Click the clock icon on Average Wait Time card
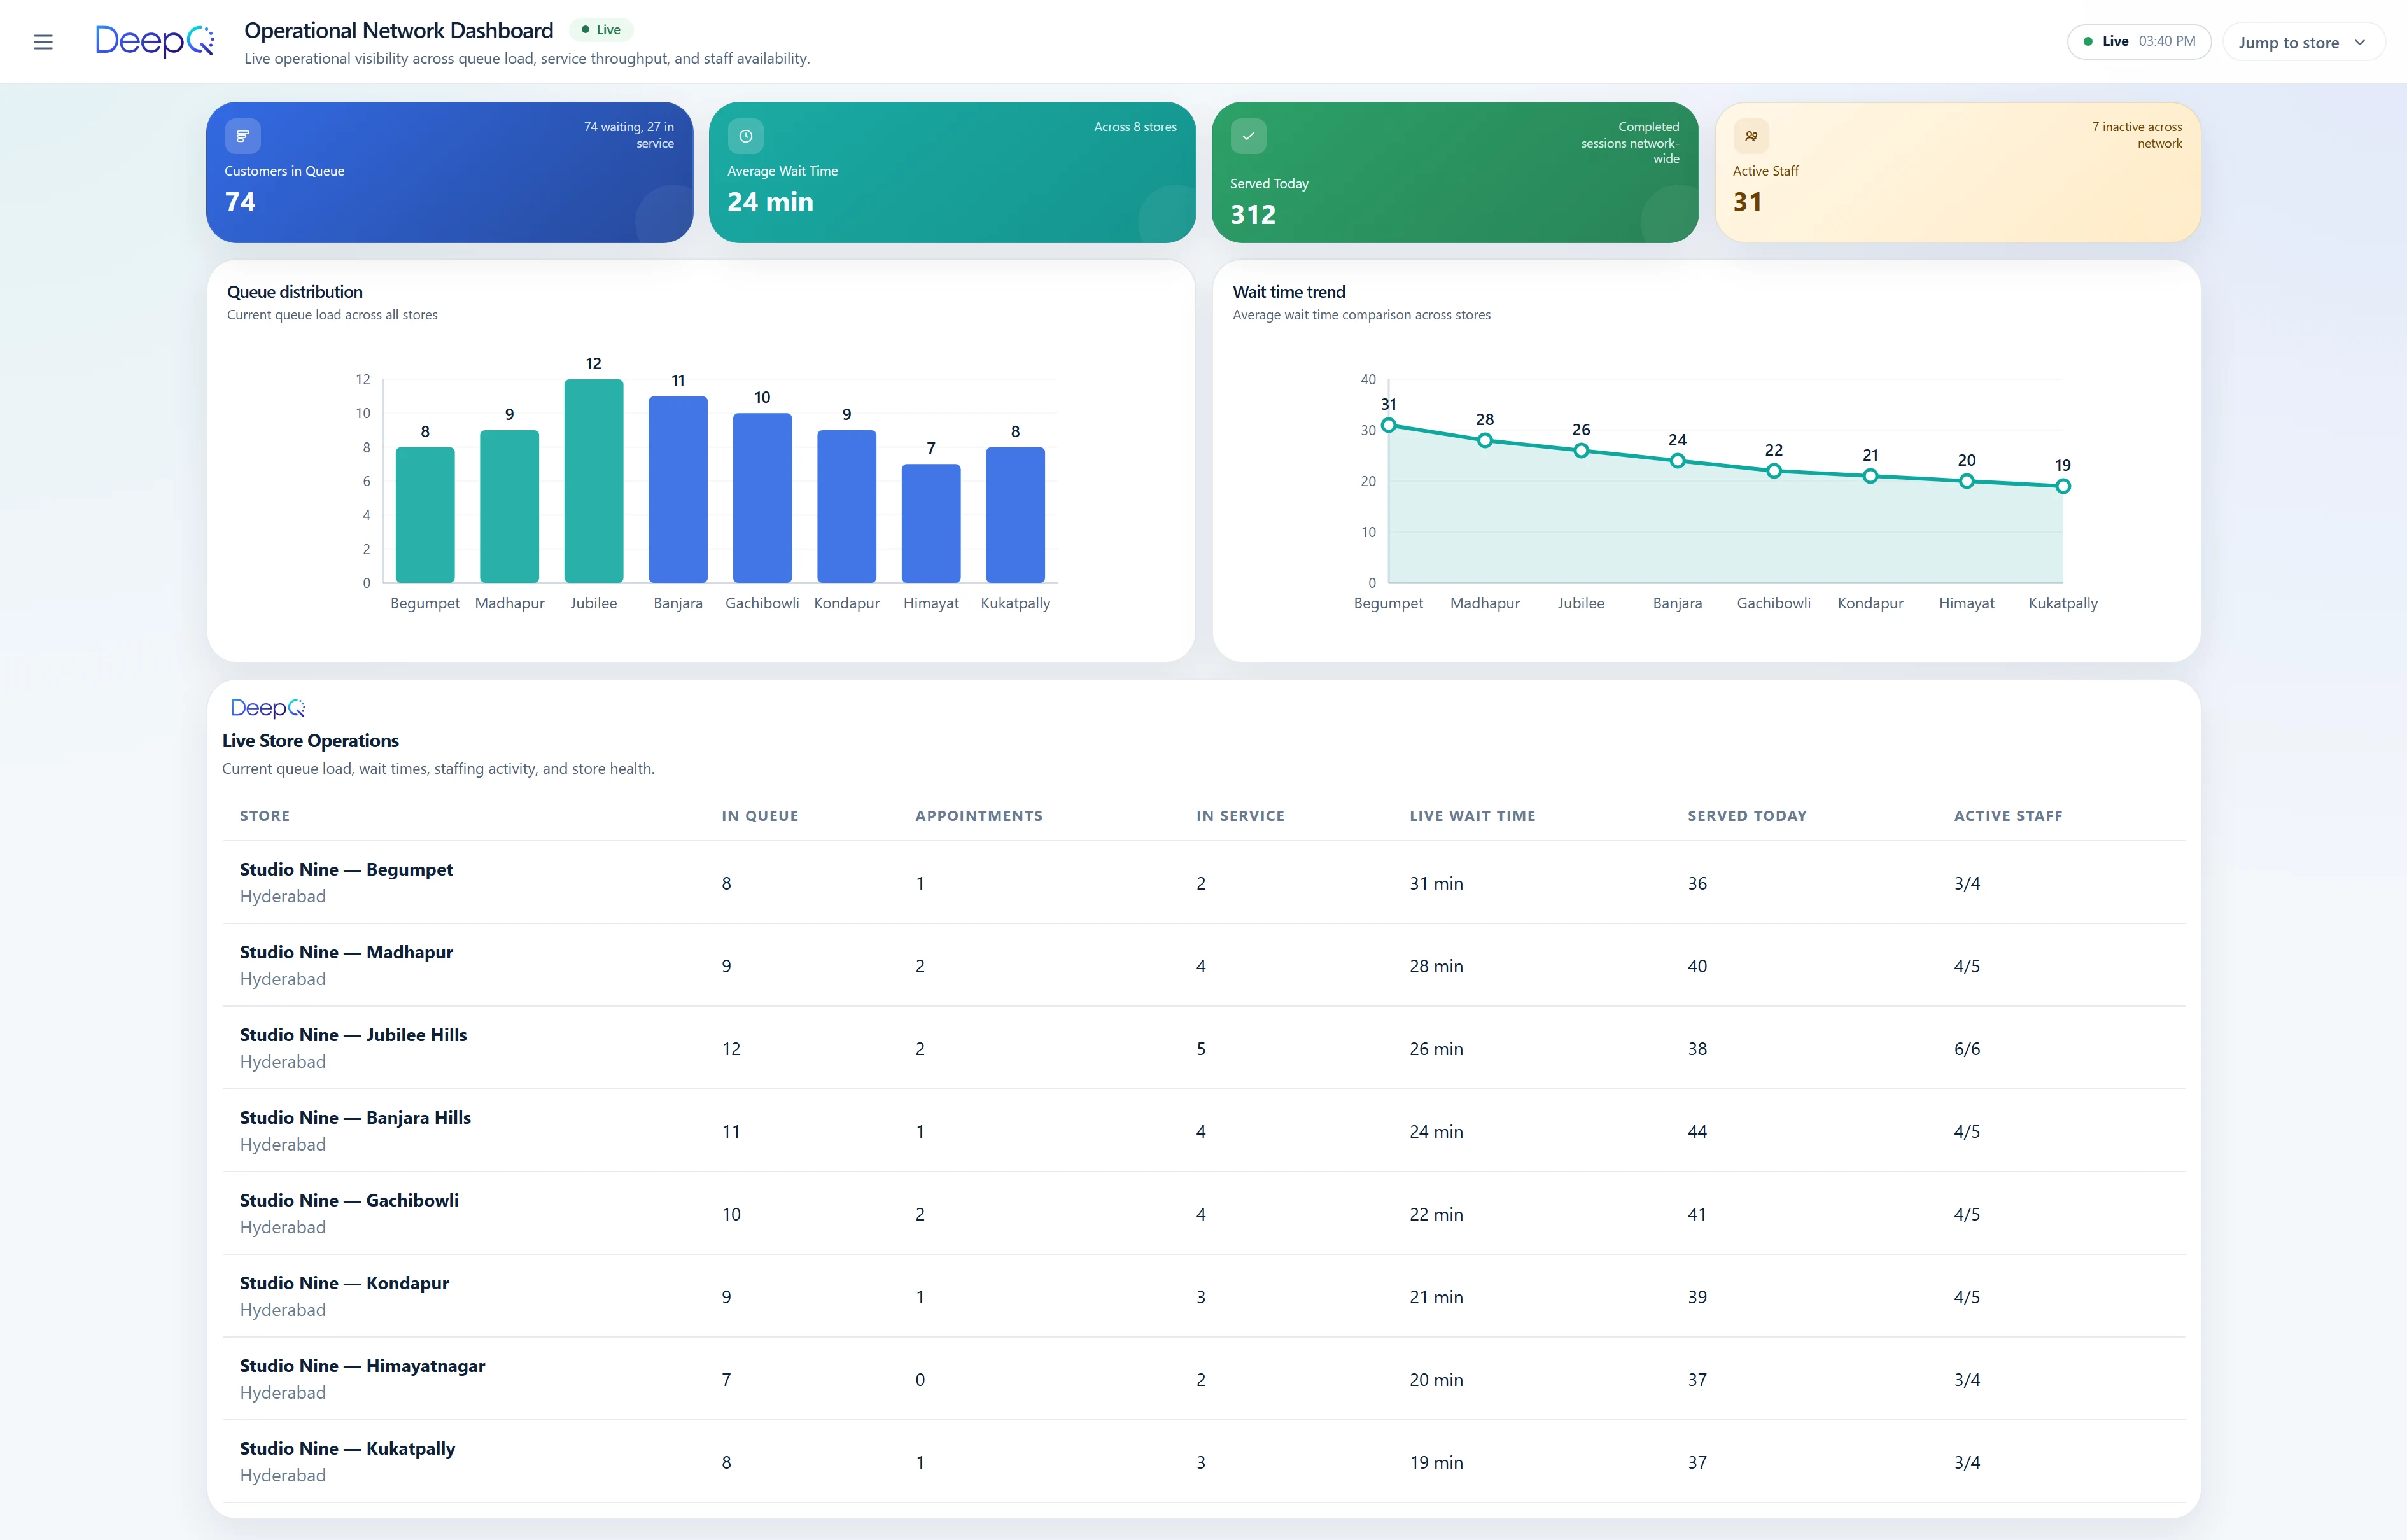2407x1540 pixels. 745,136
